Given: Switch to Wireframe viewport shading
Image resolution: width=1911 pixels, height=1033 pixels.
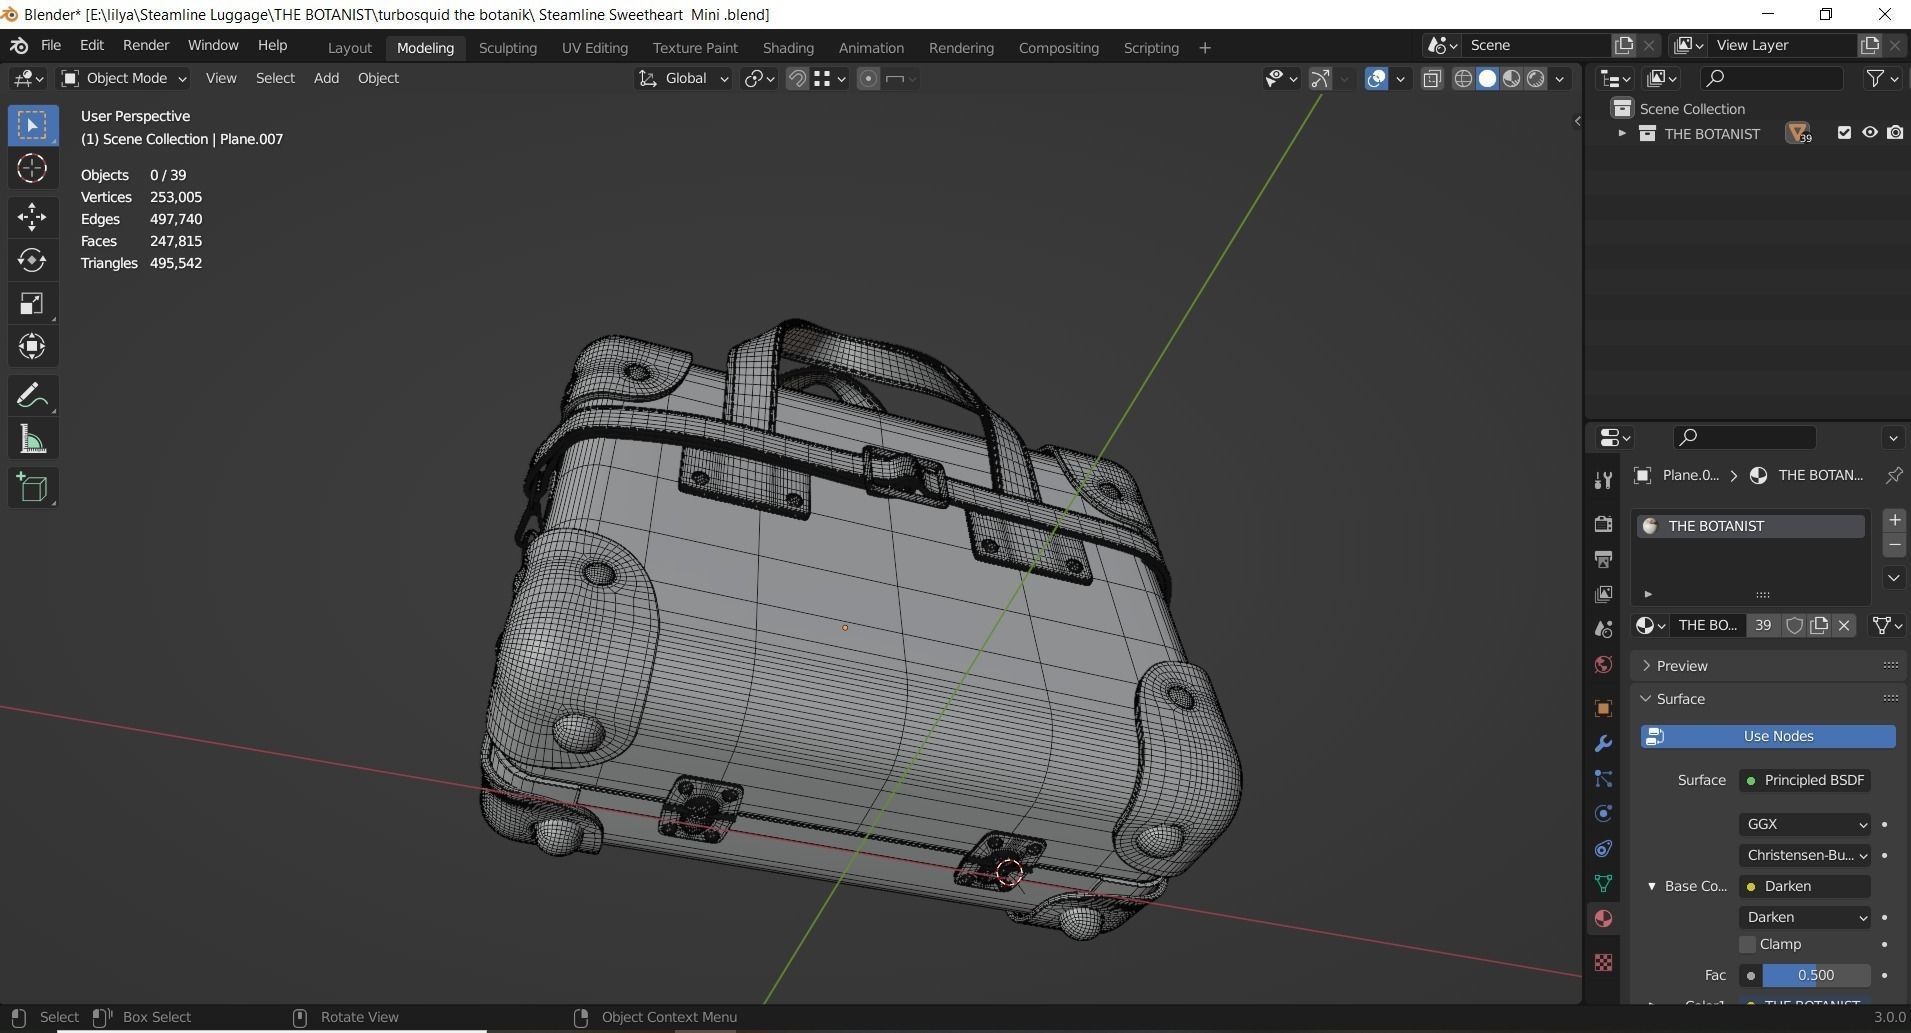Looking at the screenshot, I should tap(1463, 79).
